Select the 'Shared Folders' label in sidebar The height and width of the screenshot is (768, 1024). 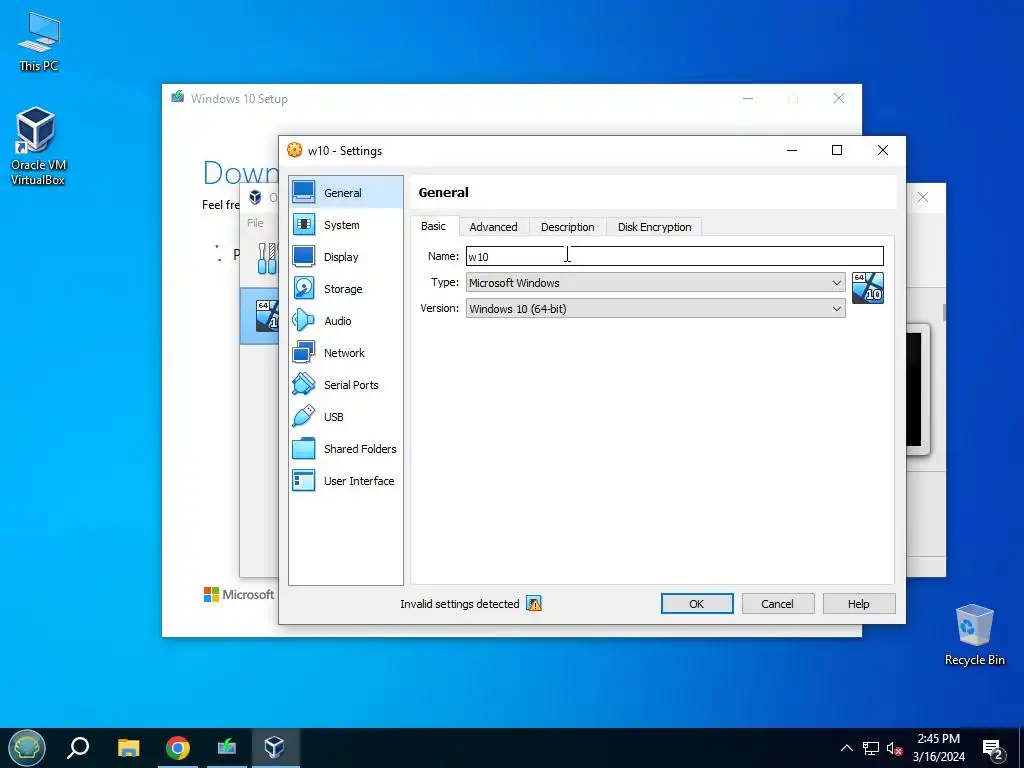tap(360, 449)
